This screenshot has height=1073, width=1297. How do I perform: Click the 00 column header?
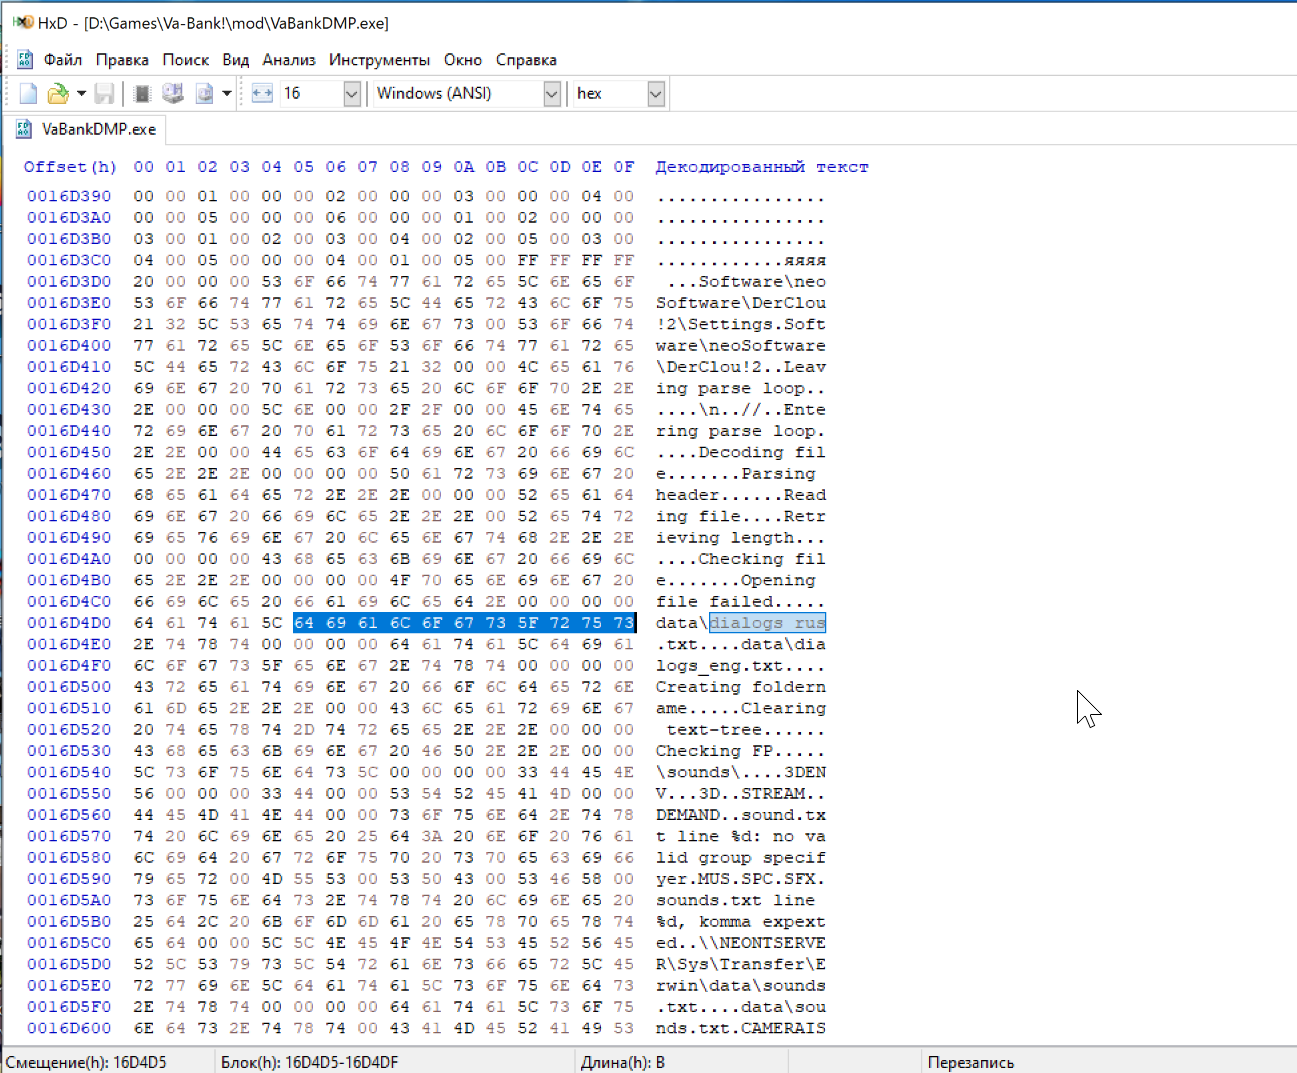(x=144, y=167)
